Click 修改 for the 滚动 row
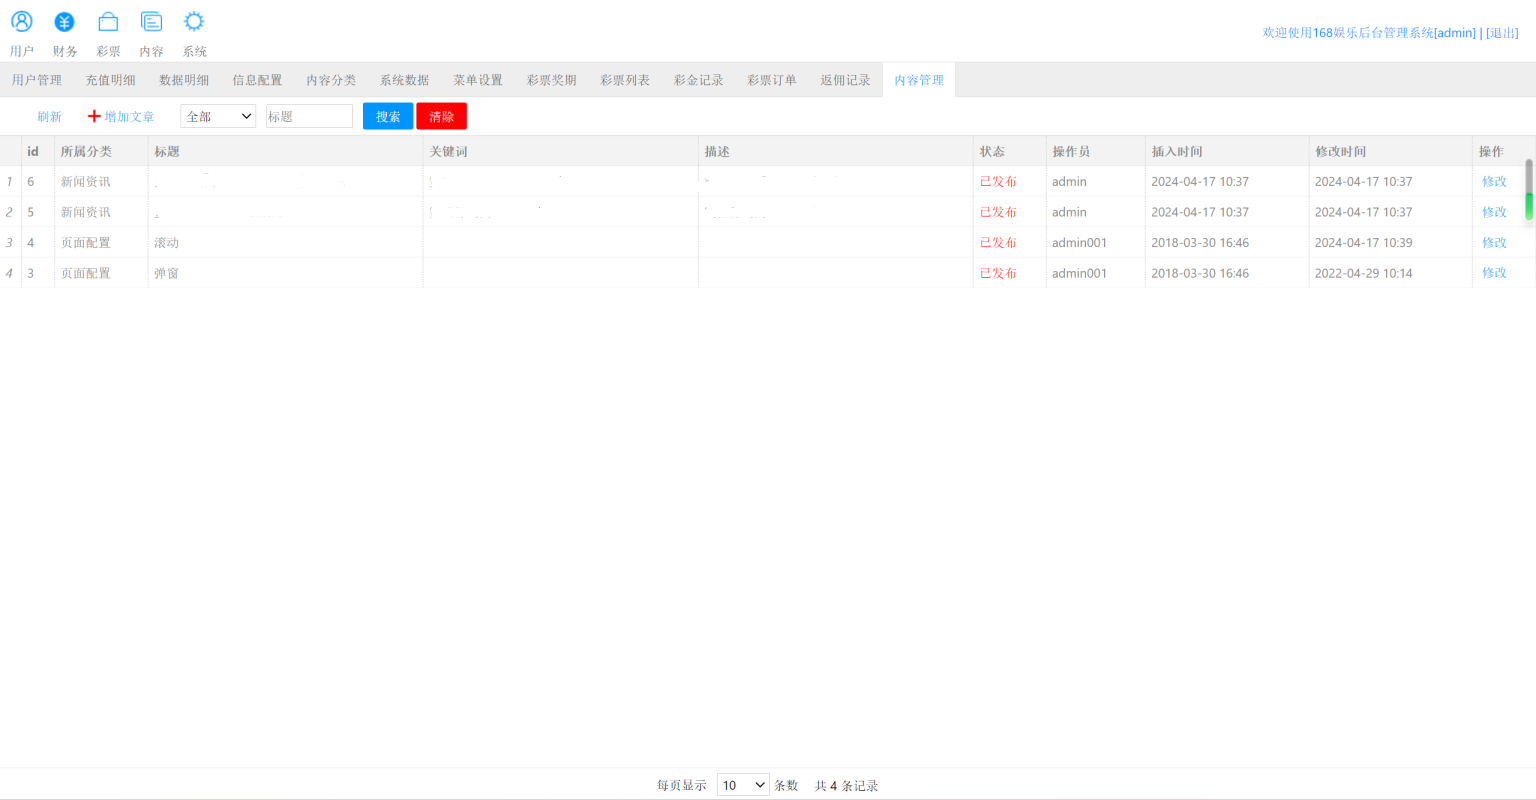The width and height of the screenshot is (1536, 800). [x=1494, y=243]
